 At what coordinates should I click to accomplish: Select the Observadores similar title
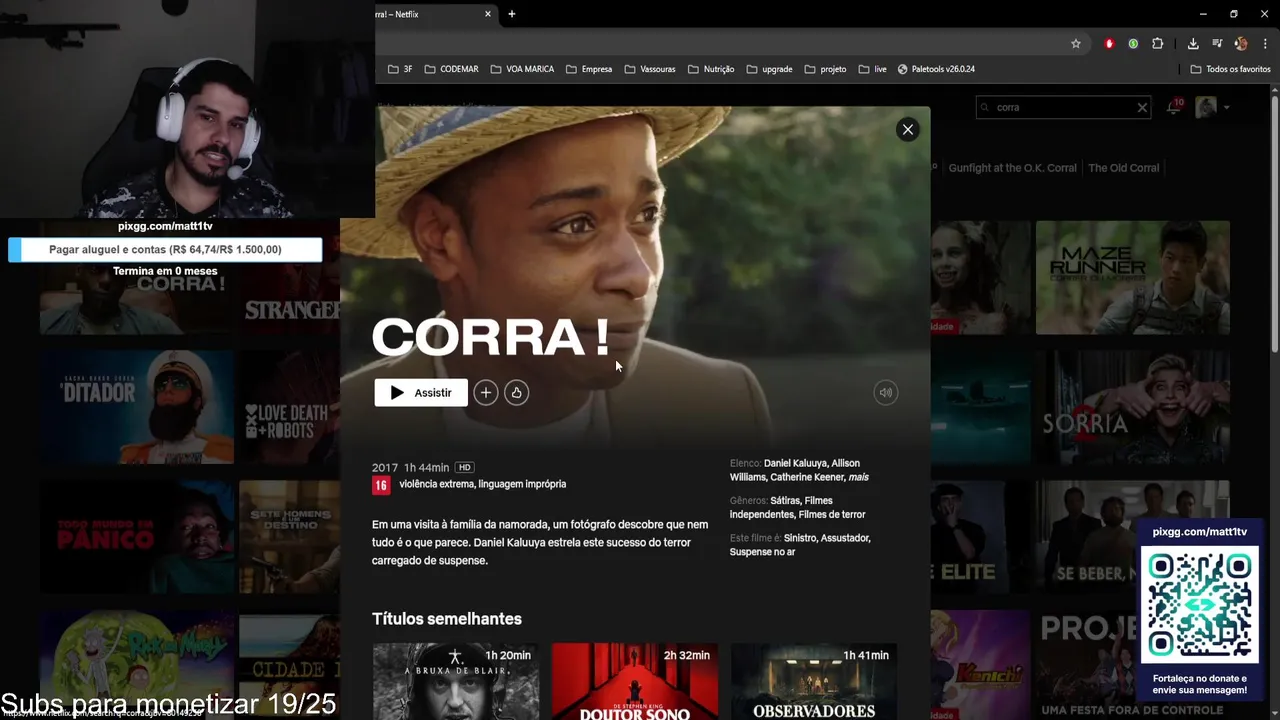(813, 682)
